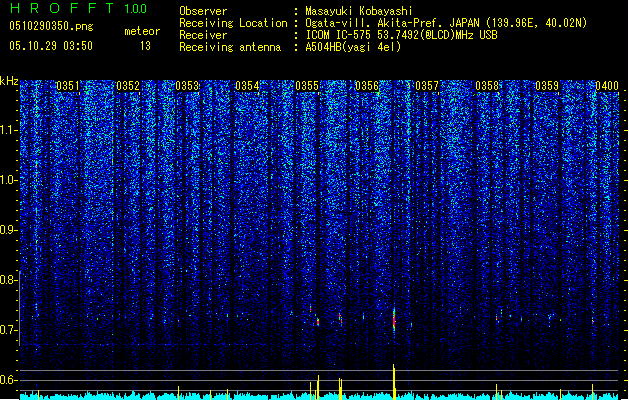
Task: Click the 0352 time marker
Action: click(x=128, y=86)
